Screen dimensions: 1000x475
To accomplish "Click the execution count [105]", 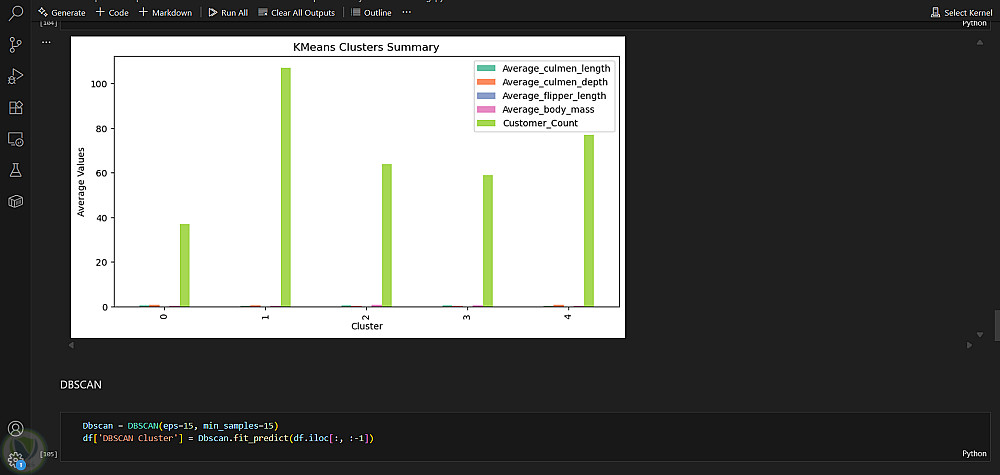I will [x=48, y=454].
